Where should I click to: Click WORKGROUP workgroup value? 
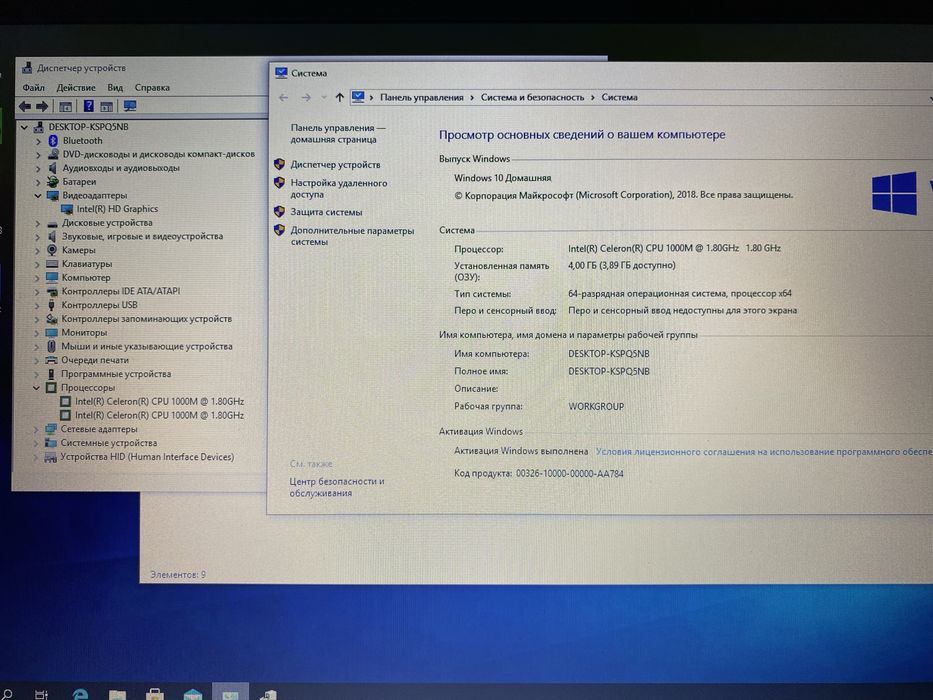coord(596,407)
